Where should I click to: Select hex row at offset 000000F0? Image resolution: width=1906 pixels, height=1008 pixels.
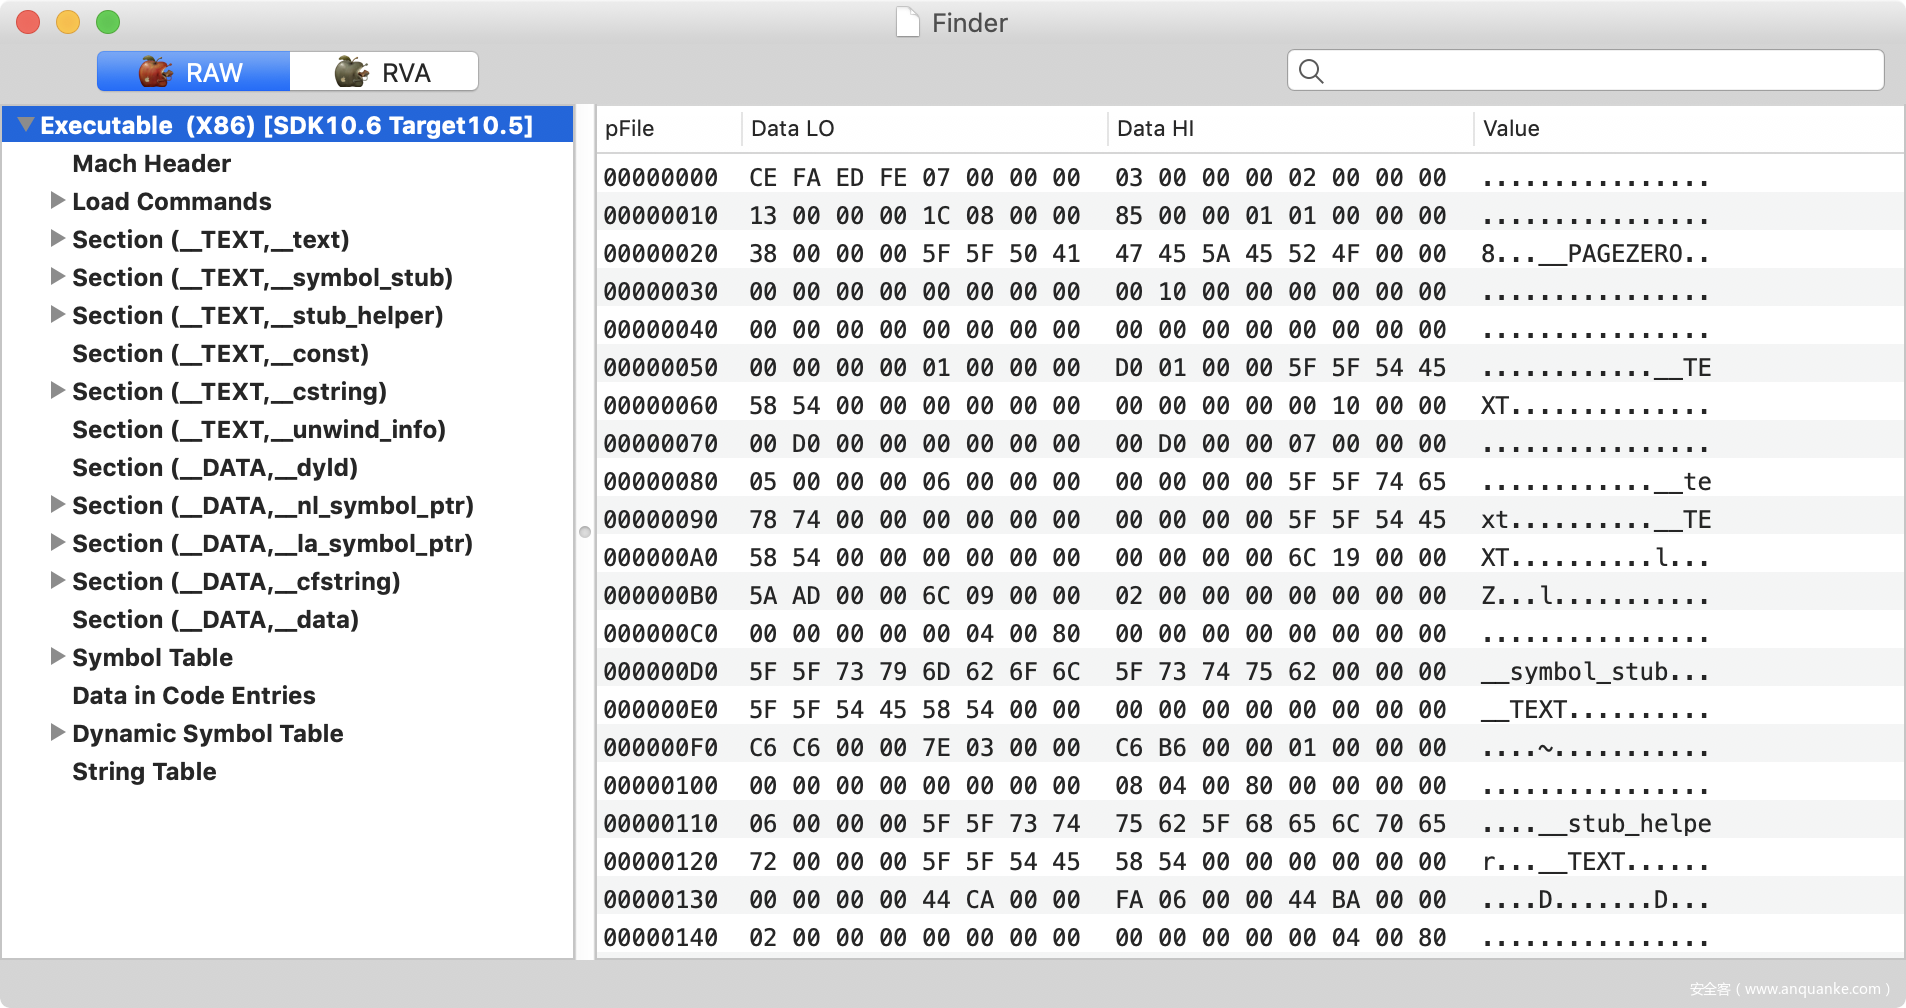(x=1250, y=748)
